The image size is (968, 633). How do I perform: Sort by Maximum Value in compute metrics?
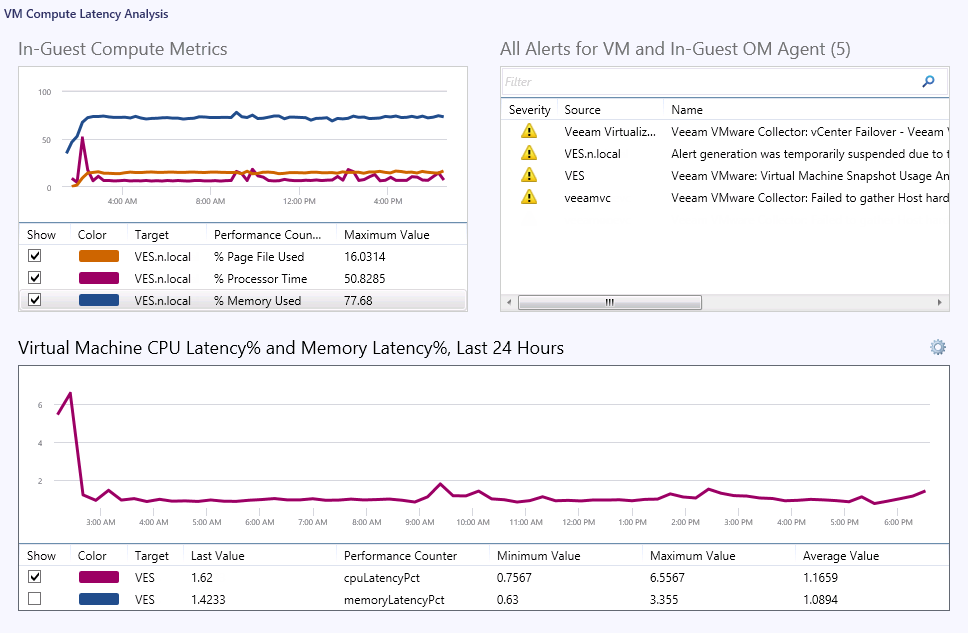coord(386,235)
